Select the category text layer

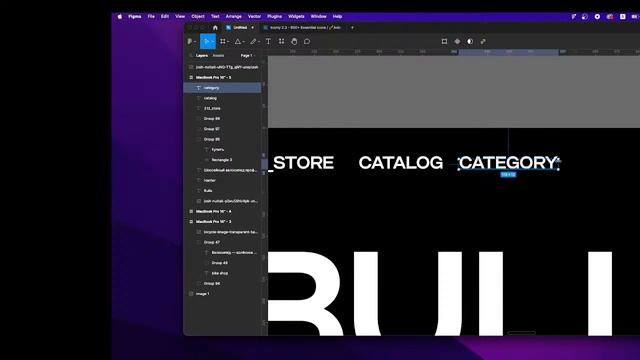click(222, 88)
